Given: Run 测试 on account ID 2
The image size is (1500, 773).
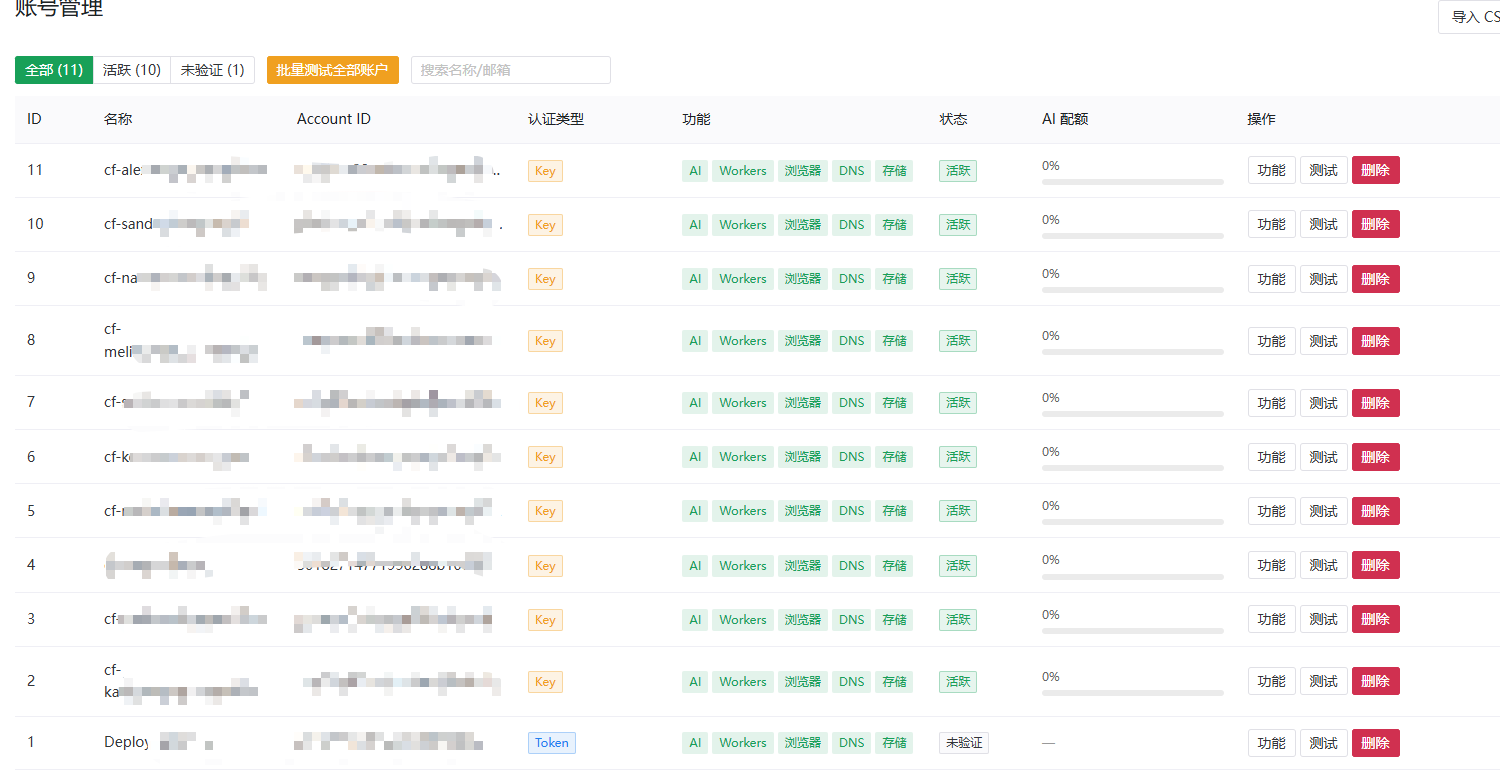Looking at the screenshot, I should [x=1324, y=681].
